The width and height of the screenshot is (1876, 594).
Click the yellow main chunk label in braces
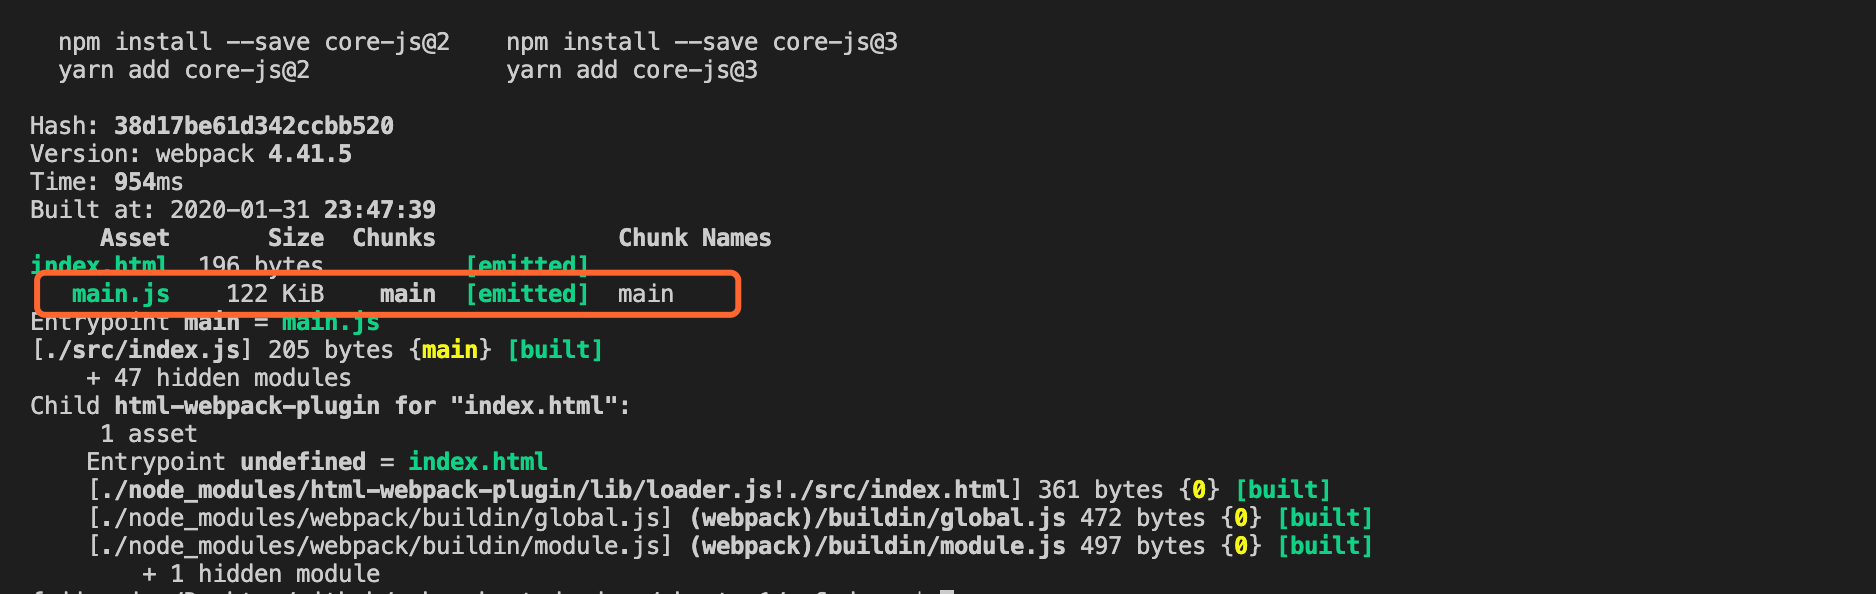click(449, 350)
